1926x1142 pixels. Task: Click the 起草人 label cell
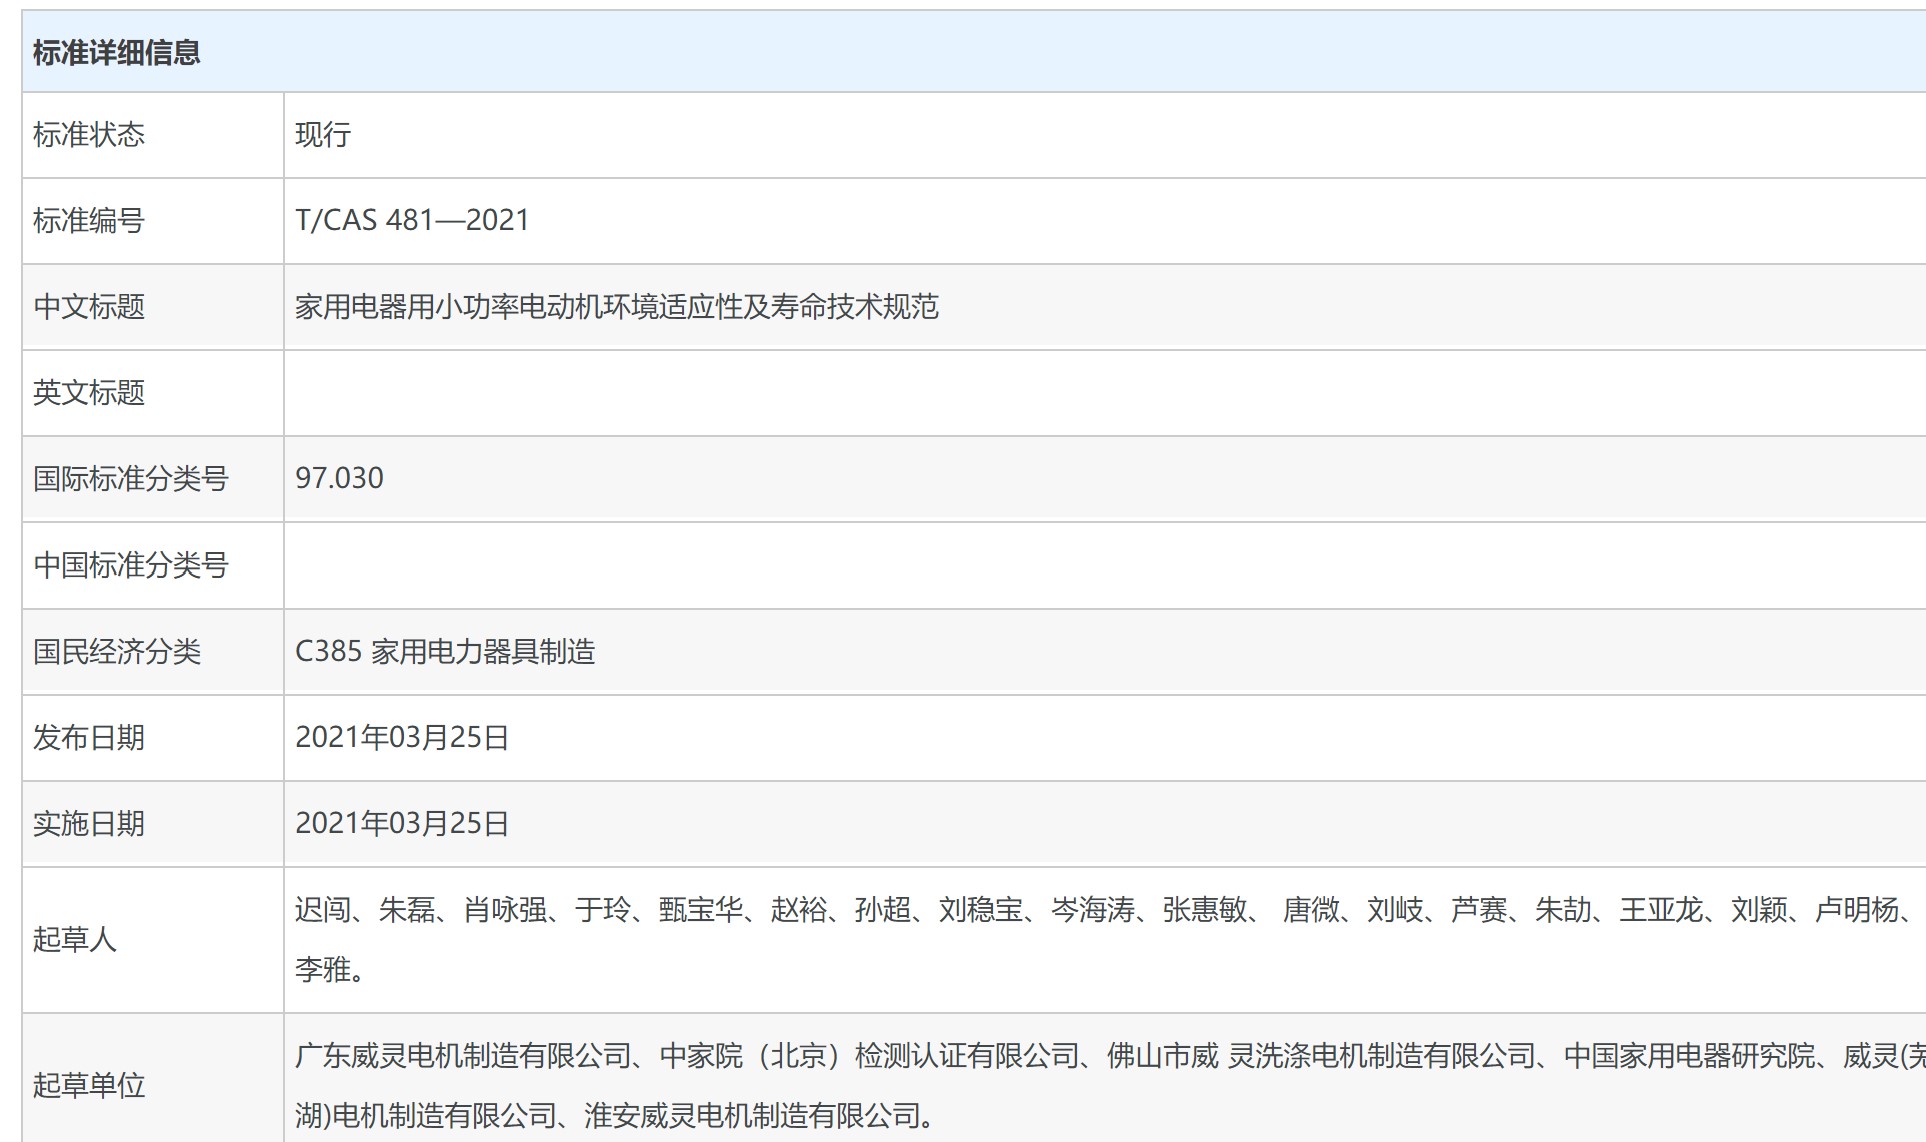75,939
